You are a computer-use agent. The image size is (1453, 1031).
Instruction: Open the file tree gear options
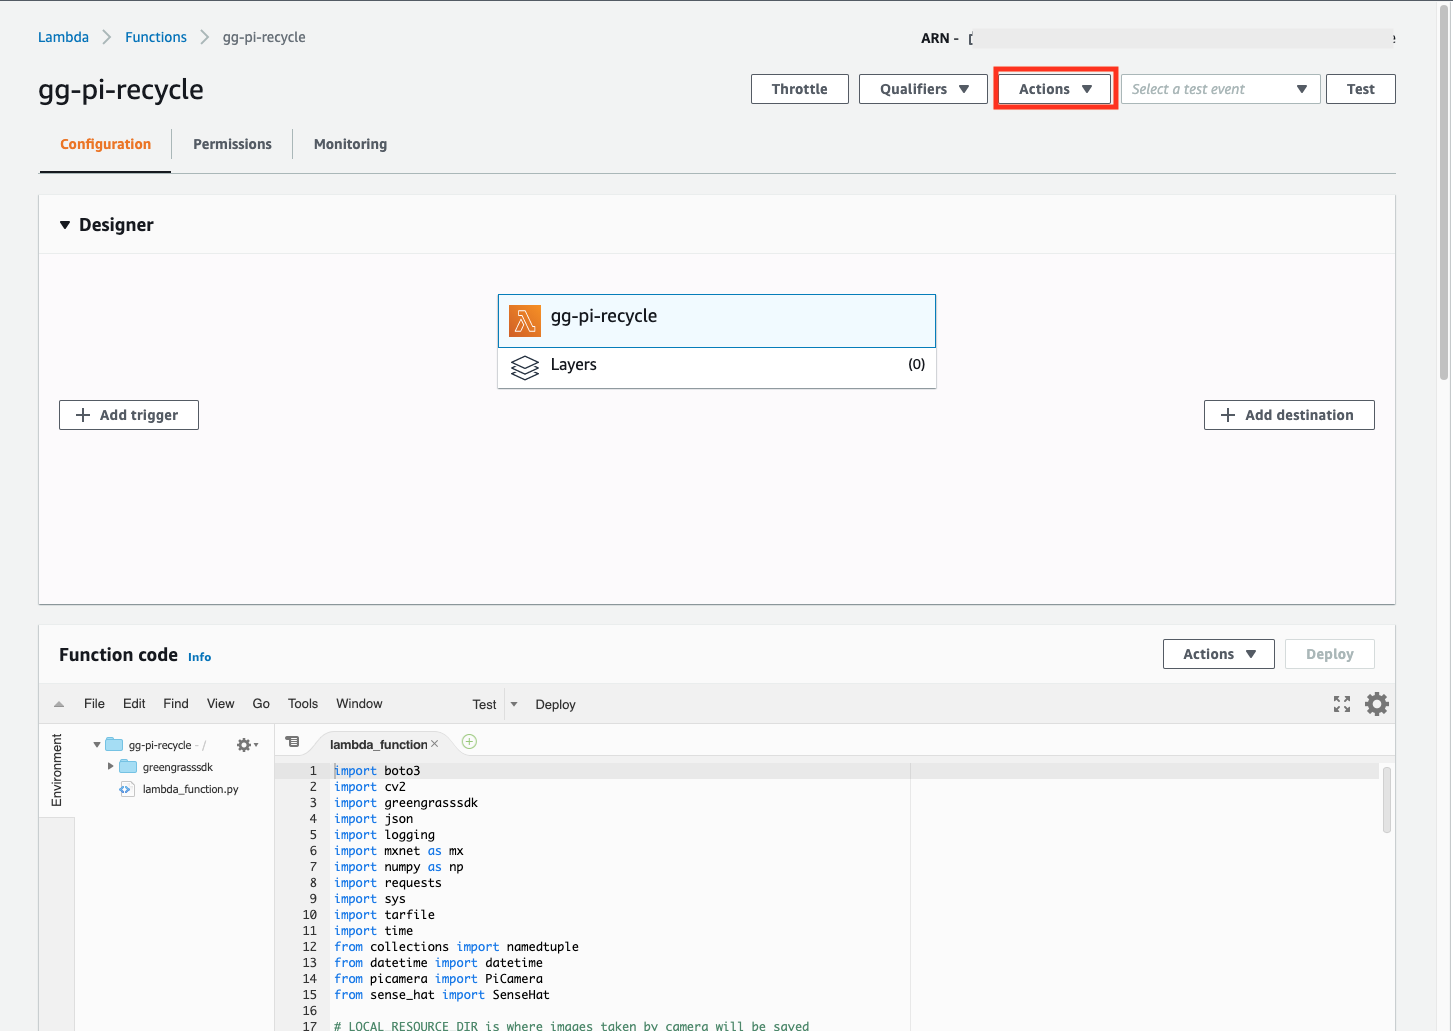tap(247, 745)
